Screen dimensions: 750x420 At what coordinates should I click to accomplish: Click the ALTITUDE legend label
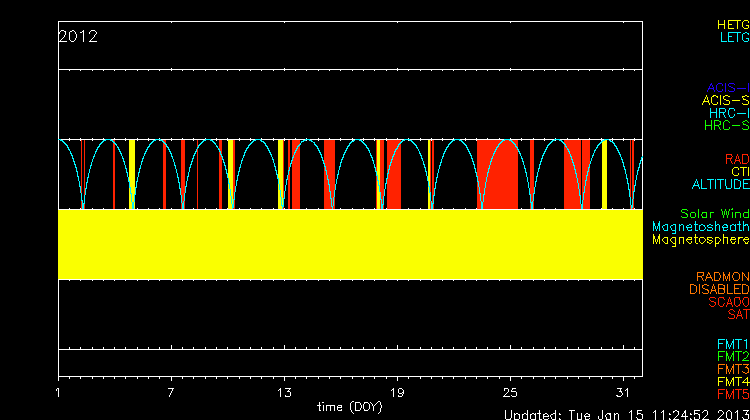click(x=720, y=185)
